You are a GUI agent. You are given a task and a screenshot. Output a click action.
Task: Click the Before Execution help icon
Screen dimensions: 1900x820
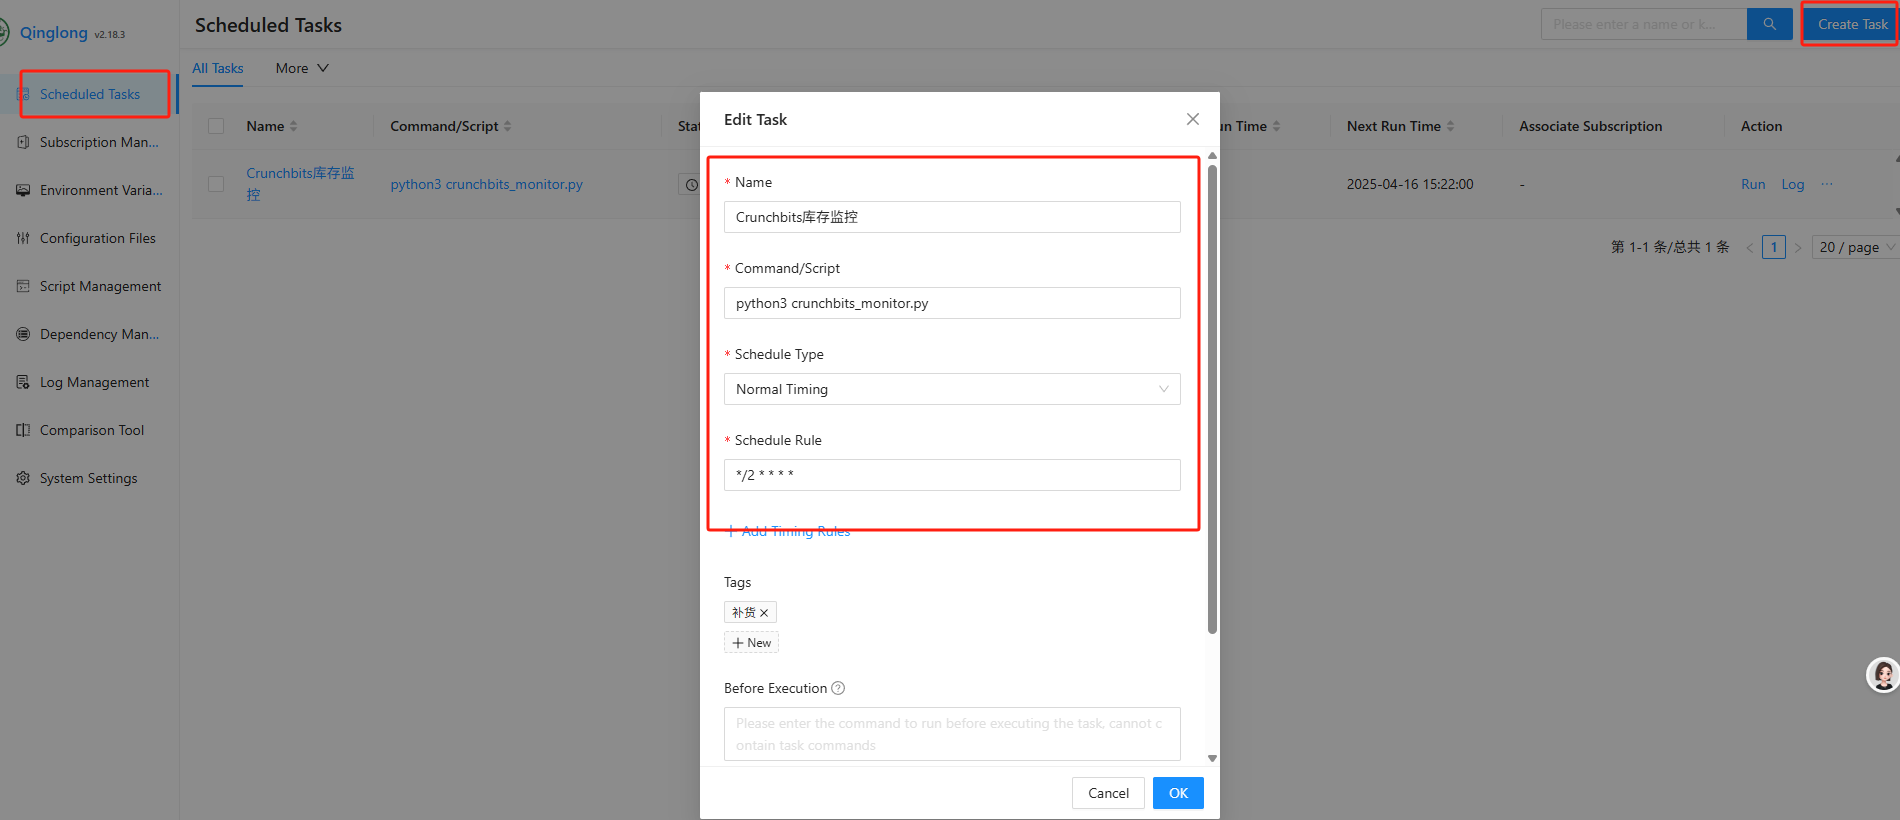pyautogui.click(x=838, y=688)
